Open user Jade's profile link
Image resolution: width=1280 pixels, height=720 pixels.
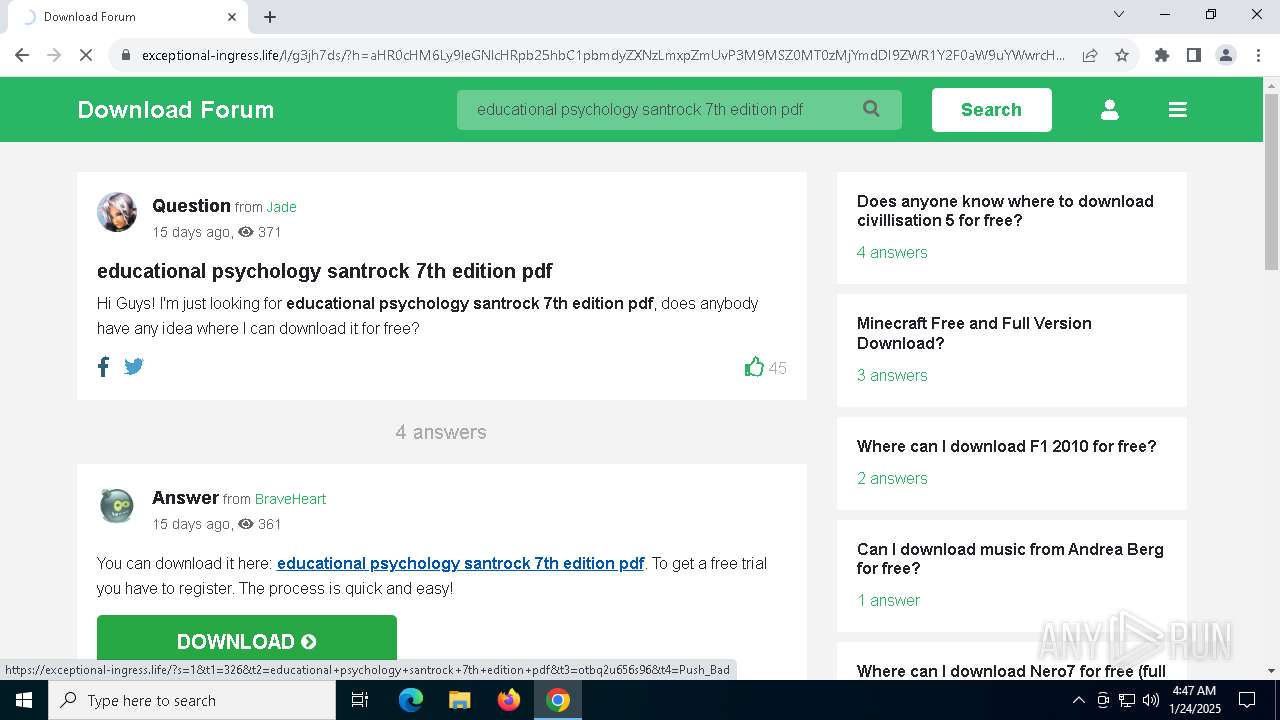[281, 207]
